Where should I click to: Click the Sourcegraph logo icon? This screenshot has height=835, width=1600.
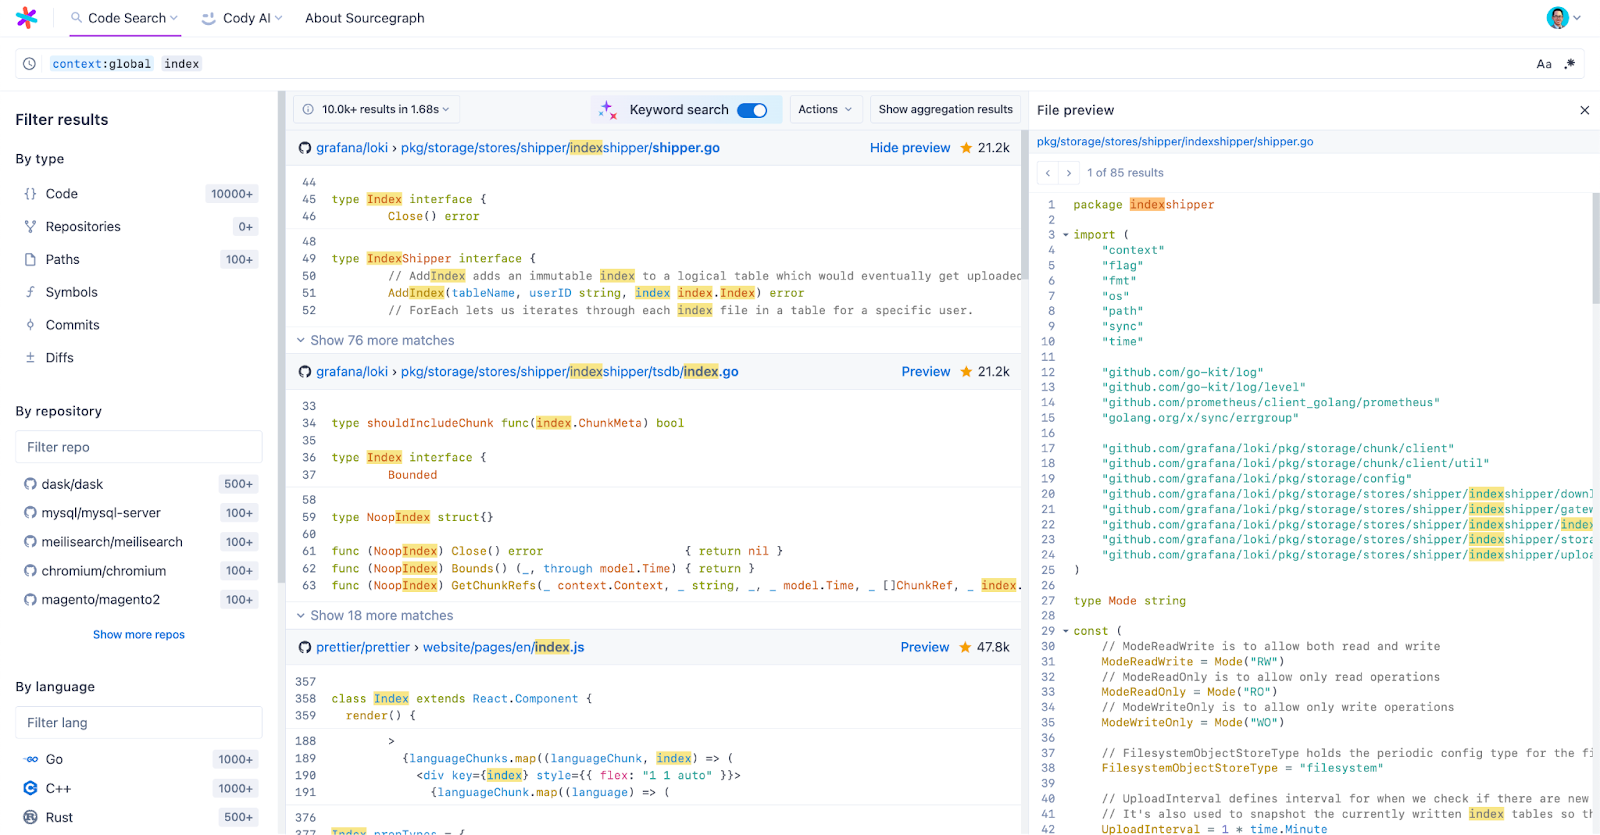pyautogui.click(x=27, y=18)
